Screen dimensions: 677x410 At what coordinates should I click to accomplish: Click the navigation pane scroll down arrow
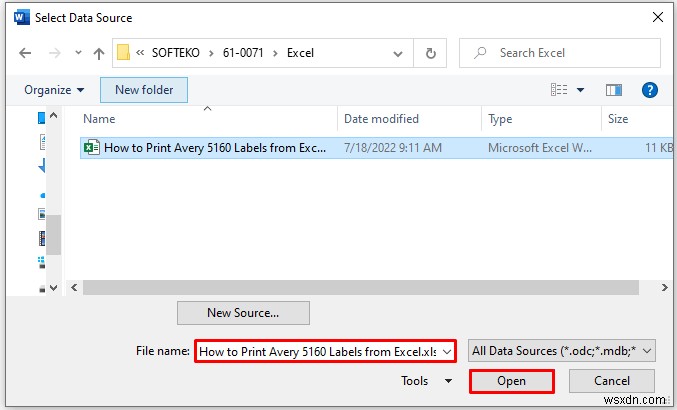click(x=54, y=288)
